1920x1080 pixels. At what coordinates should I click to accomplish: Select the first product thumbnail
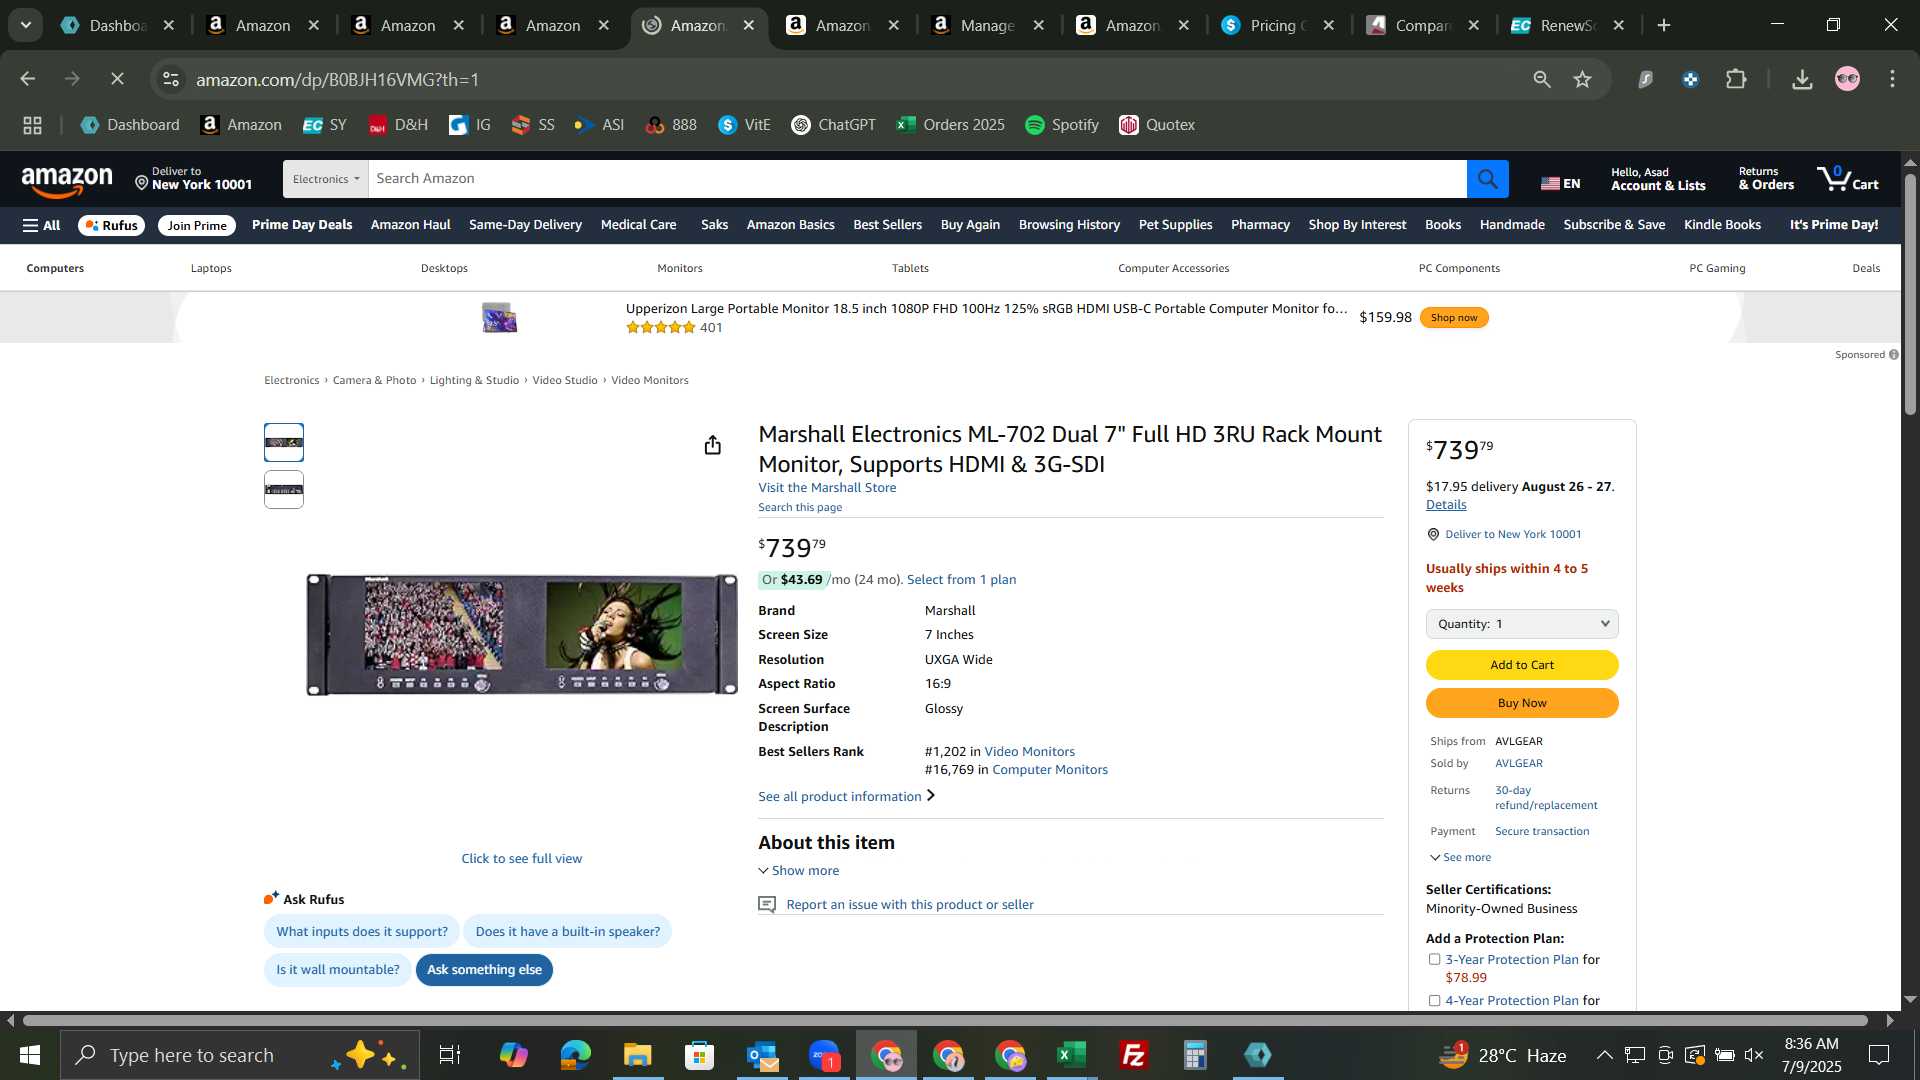[x=284, y=442]
